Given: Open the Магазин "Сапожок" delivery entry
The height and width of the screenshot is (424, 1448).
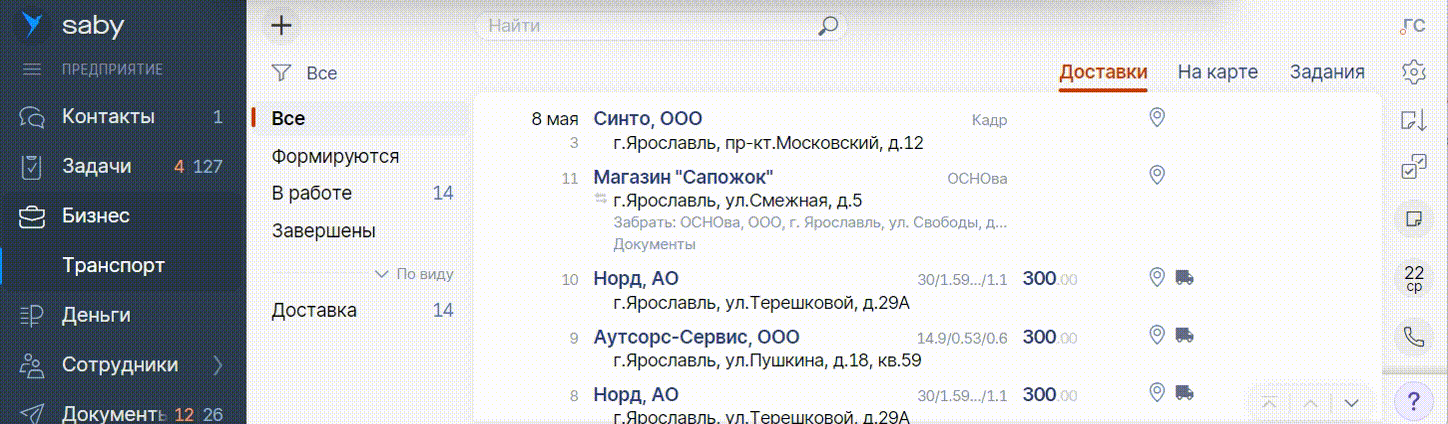Looking at the screenshot, I should click(x=683, y=178).
